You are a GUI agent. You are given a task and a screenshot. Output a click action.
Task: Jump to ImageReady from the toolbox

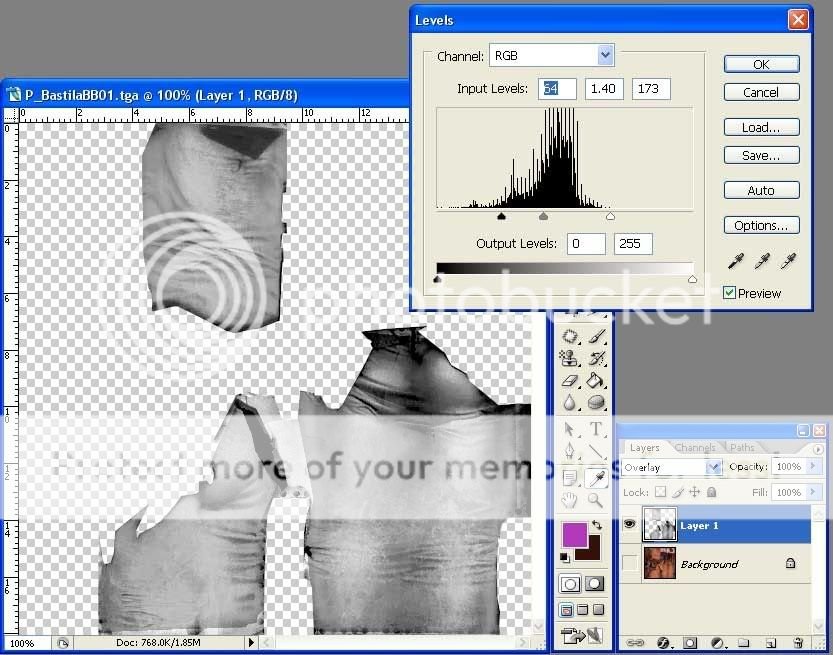point(583,635)
